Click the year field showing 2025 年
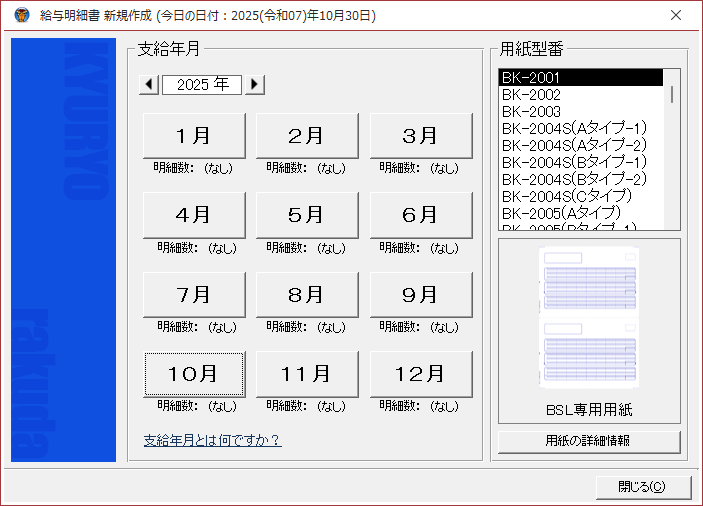This screenshot has height=506, width=703. pyautogui.click(x=202, y=85)
